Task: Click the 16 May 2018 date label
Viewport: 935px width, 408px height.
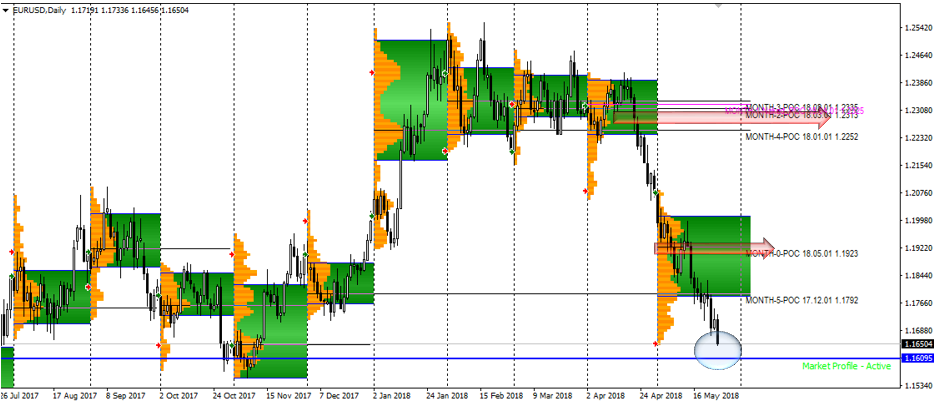Action: coord(714,395)
